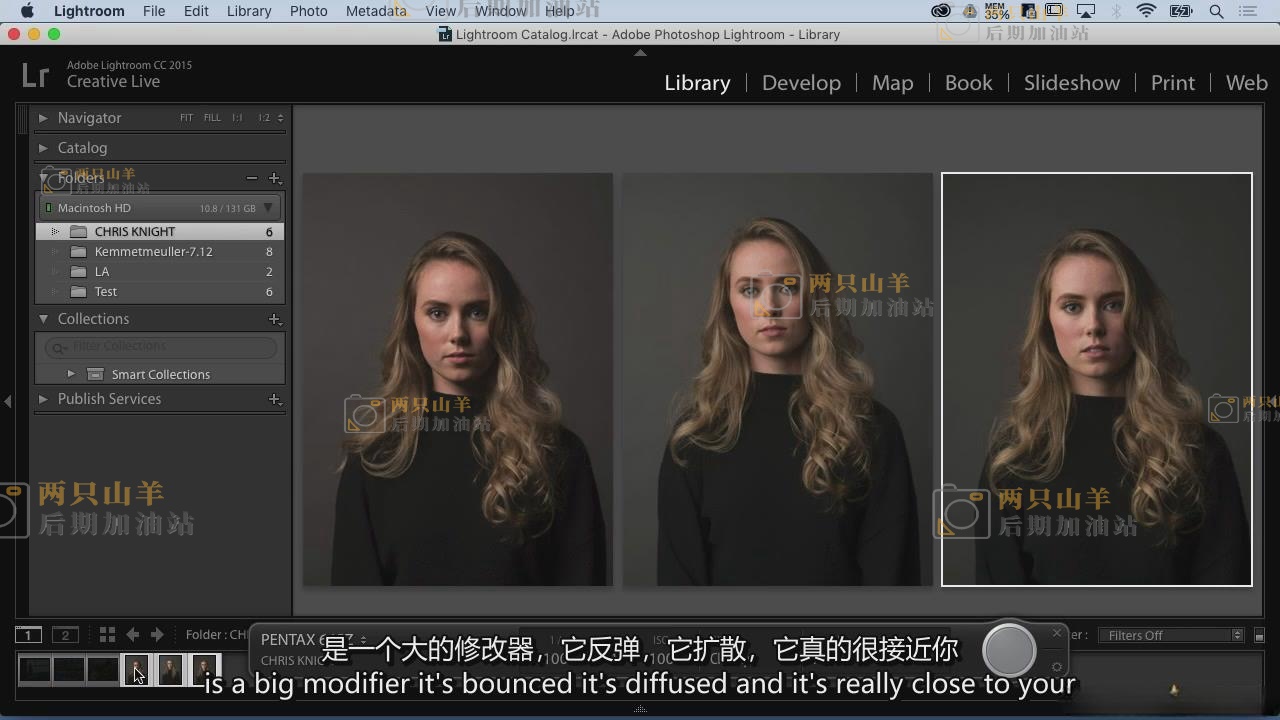
Task: Open the Metadata menu
Action: [x=376, y=11]
